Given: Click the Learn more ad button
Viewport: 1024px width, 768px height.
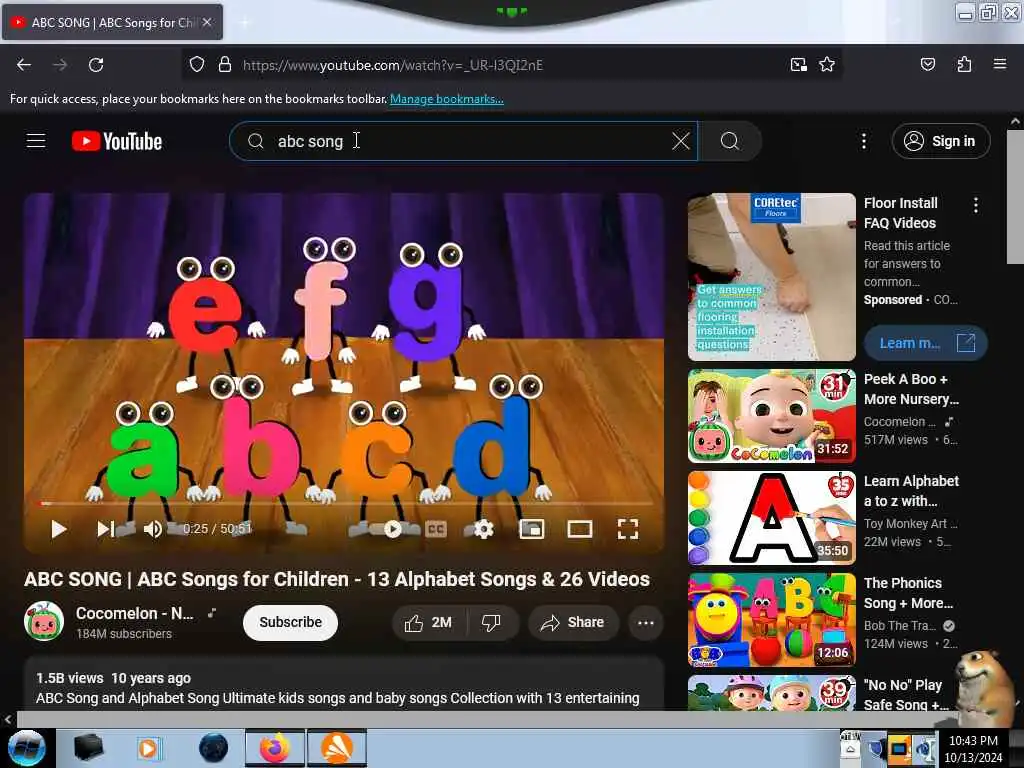Looking at the screenshot, I should 925,343.
